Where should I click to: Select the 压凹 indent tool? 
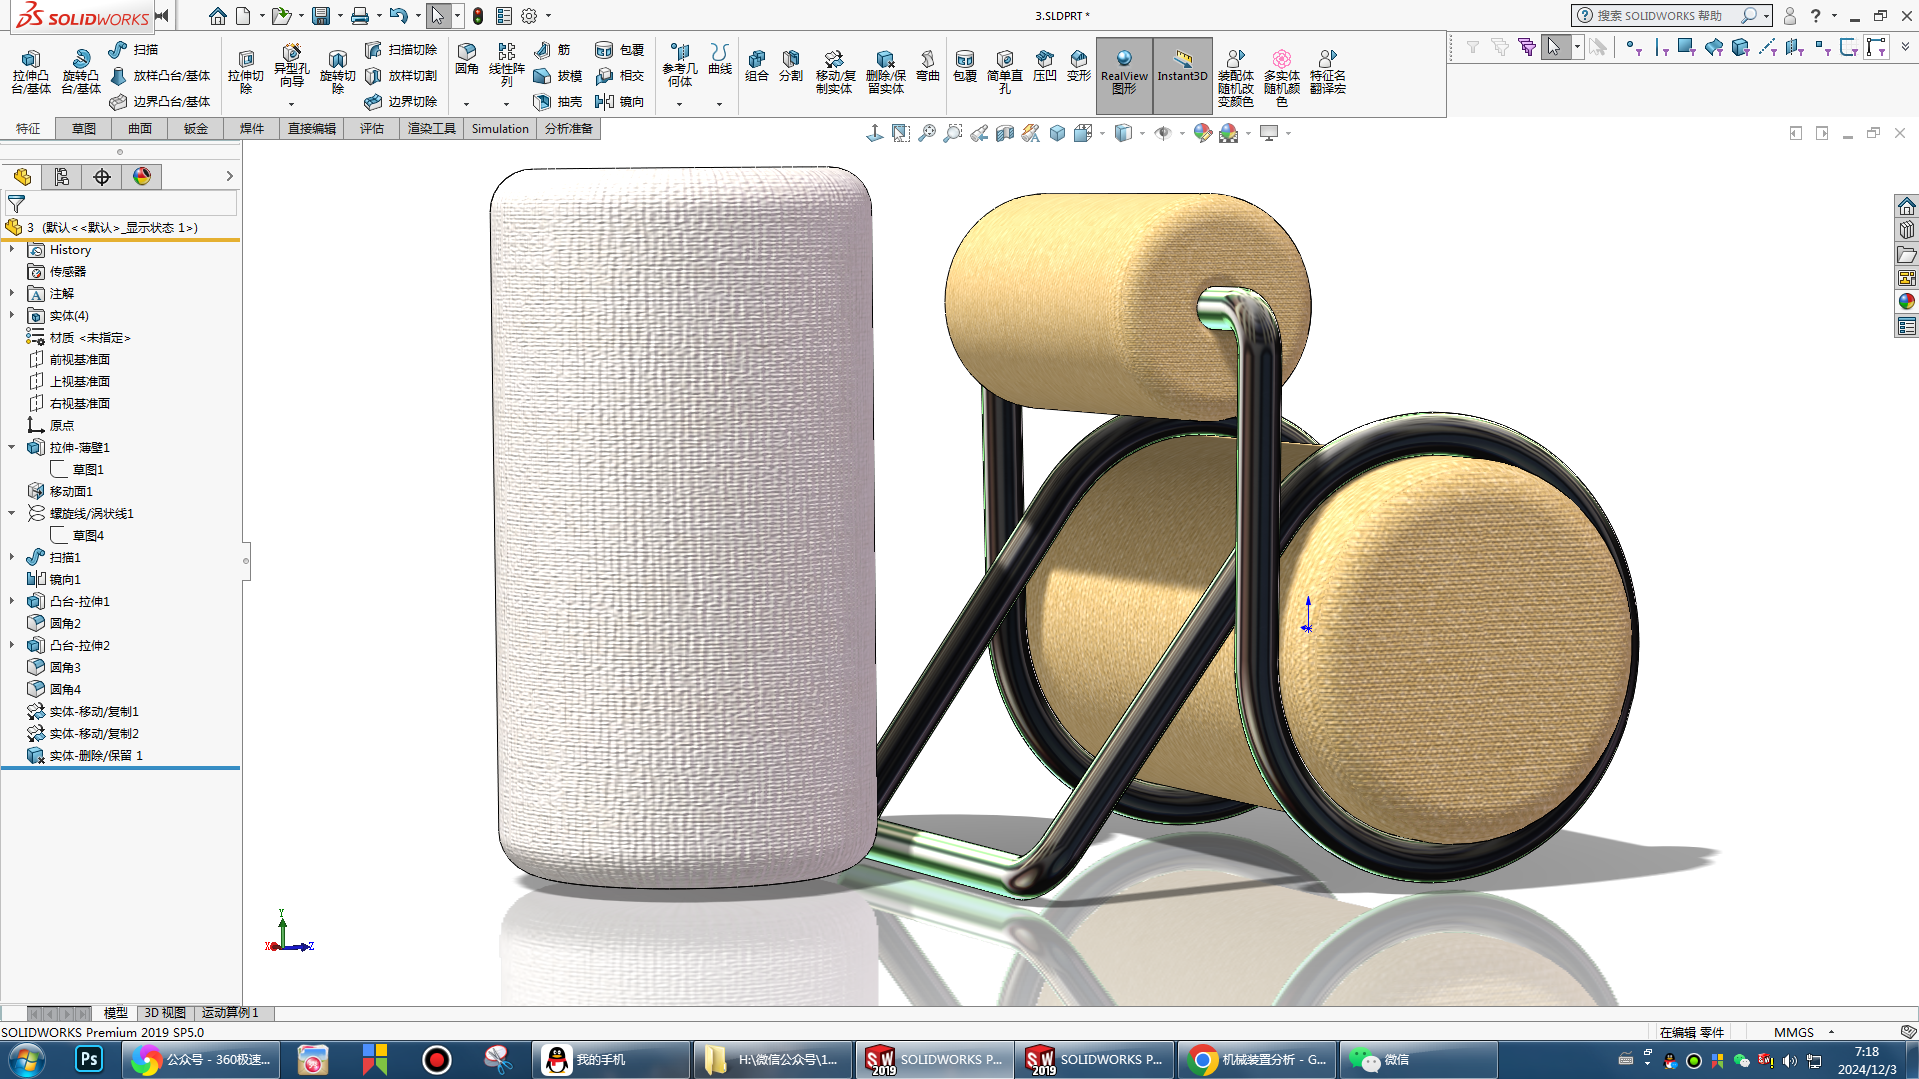click(1045, 66)
